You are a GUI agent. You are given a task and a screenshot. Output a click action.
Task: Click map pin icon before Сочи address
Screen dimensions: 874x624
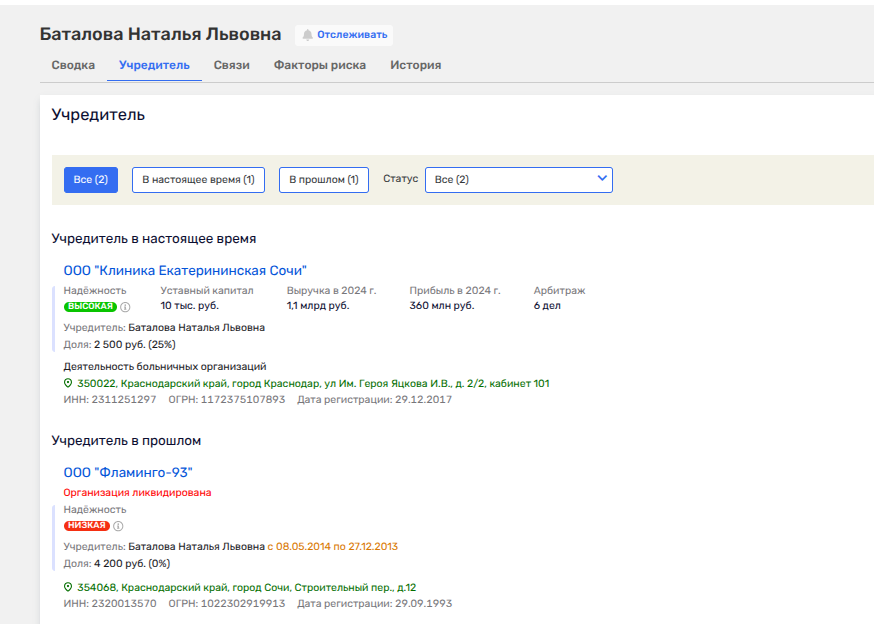pyautogui.click(x=68, y=587)
